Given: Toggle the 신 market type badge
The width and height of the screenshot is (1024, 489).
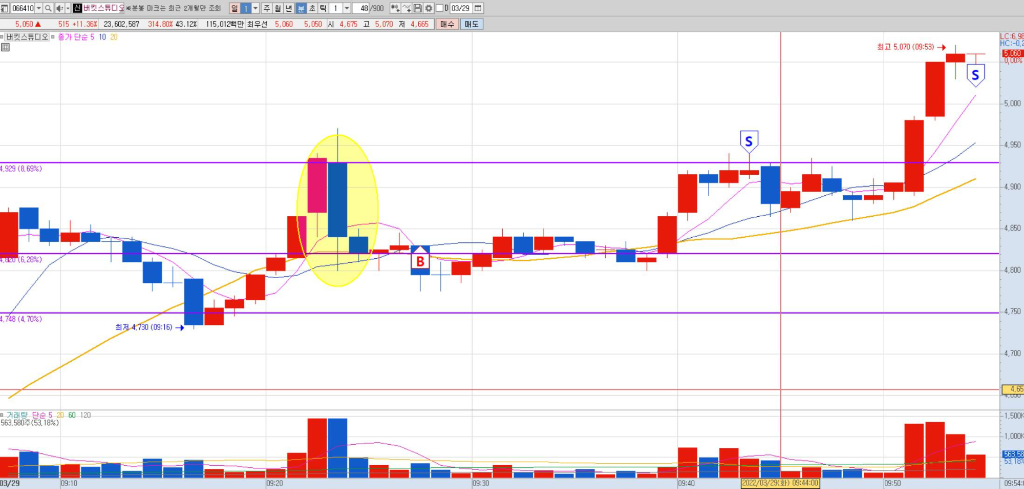Looking at the screenshot, I should click(77, 8).
